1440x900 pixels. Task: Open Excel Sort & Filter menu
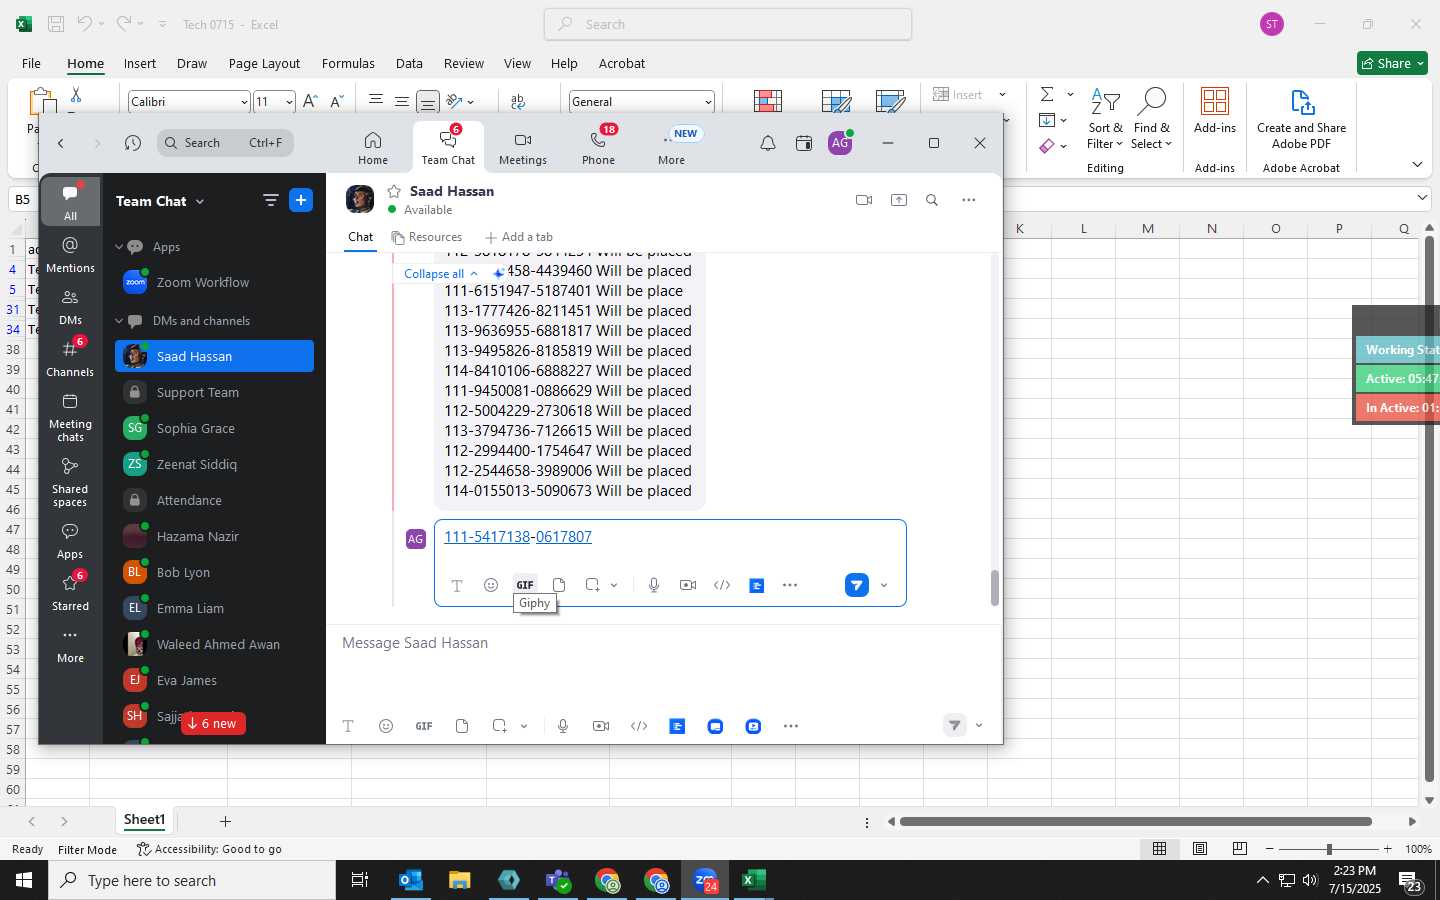(x=1105, y=118)
